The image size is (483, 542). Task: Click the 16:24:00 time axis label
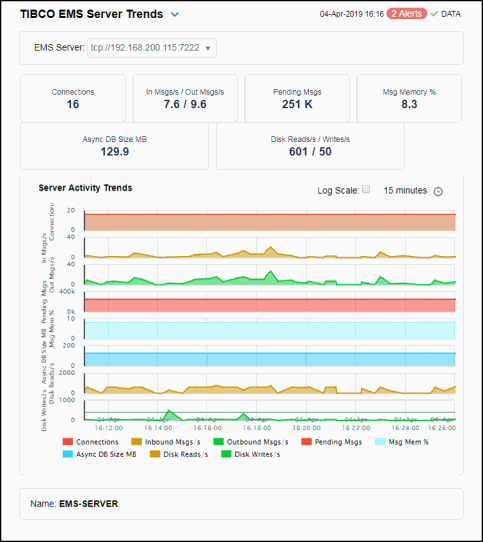tap(406, 428)
